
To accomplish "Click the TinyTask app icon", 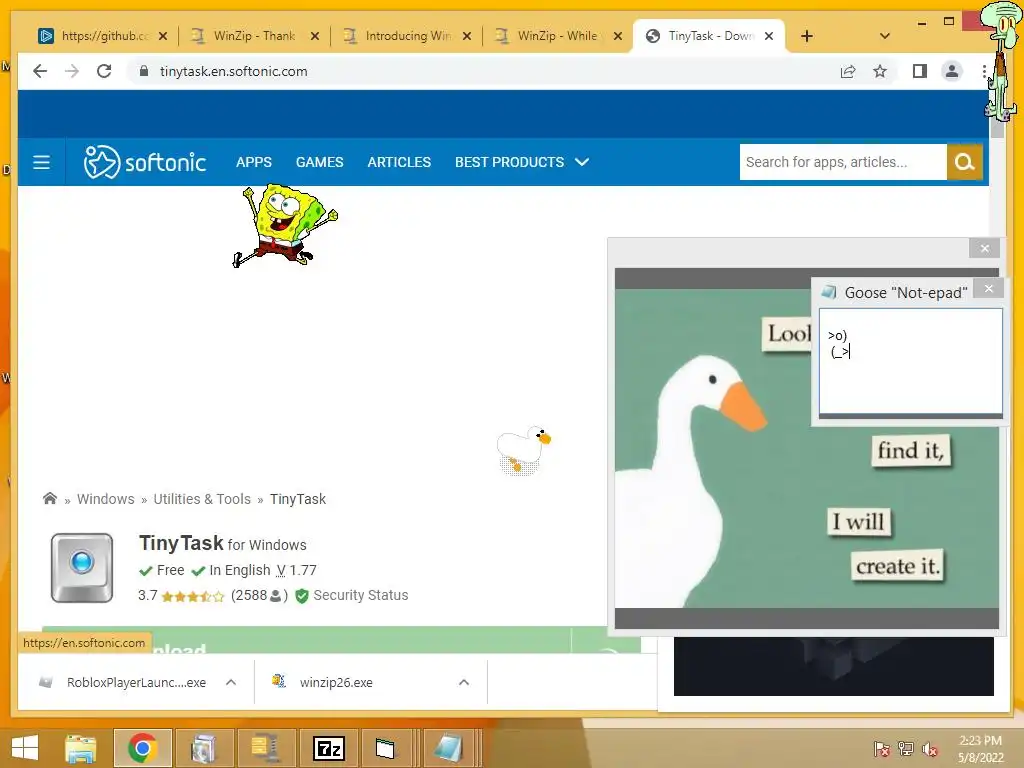I will (82, 568).
